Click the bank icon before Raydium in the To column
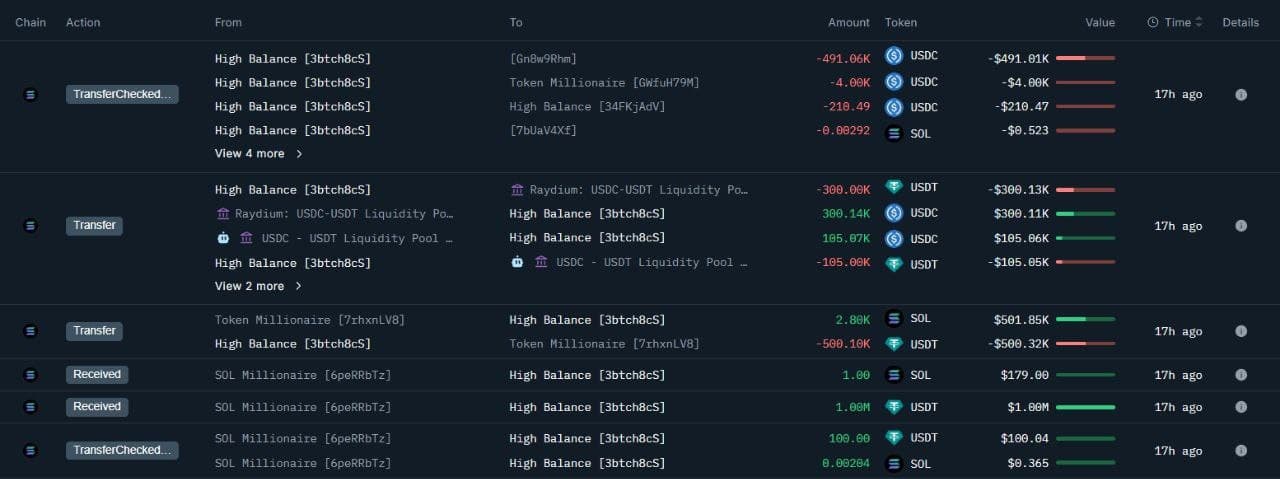1280x479 pixels. pos(517,189)
